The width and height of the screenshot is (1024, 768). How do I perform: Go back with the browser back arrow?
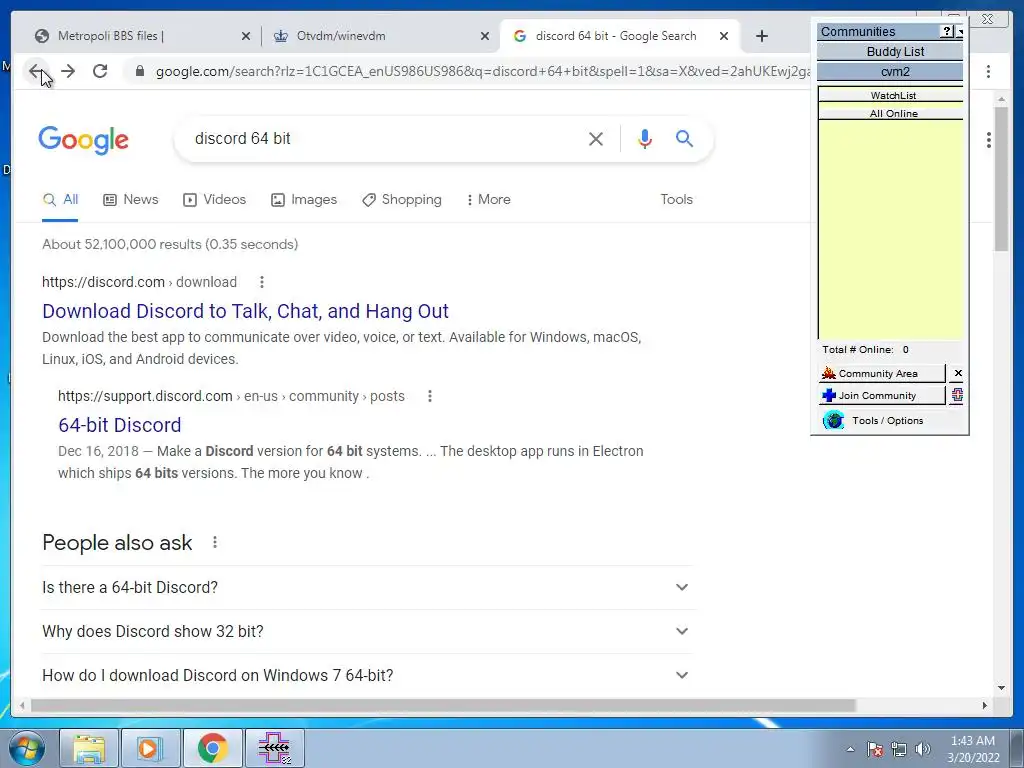pos(36,71)
